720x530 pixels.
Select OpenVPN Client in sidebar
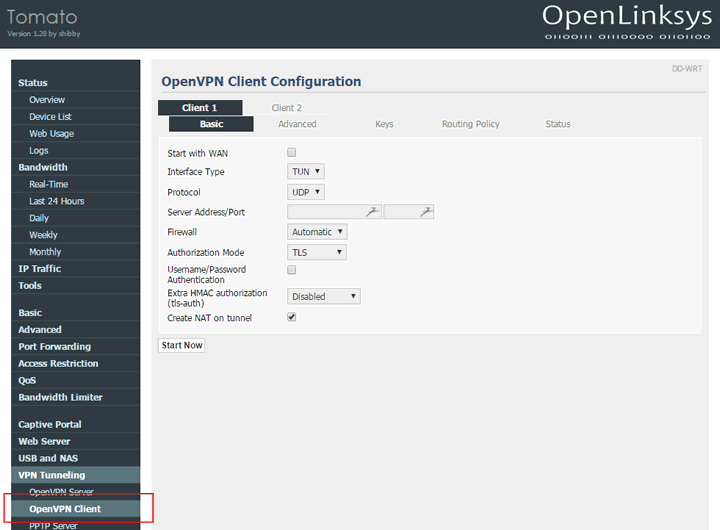[76, 509]
